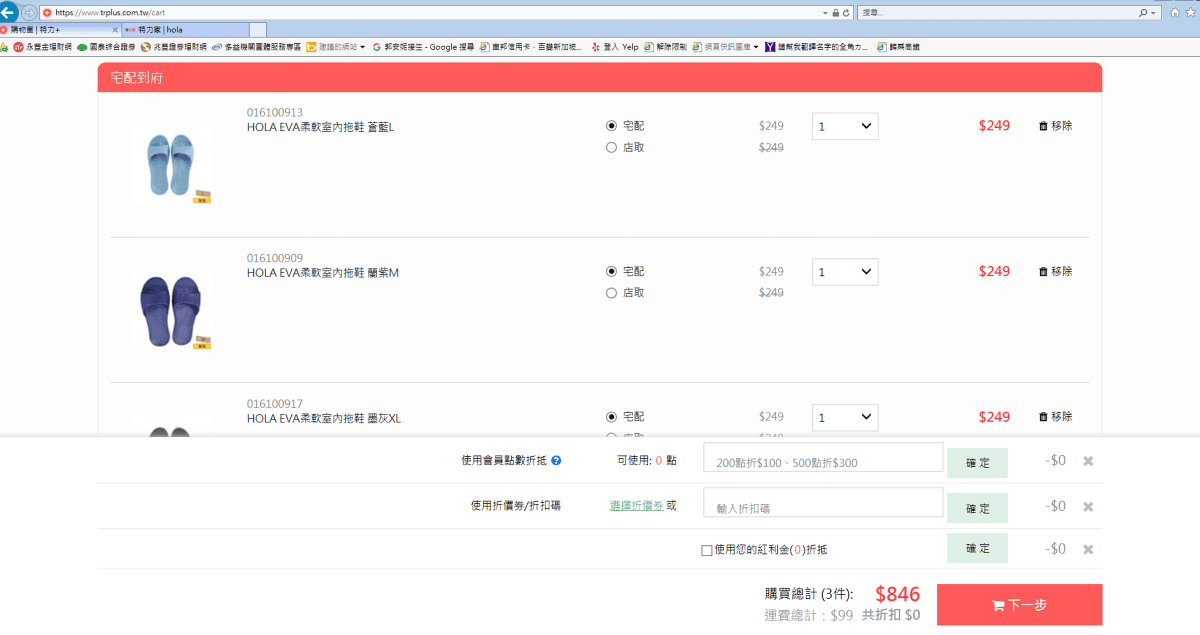This screenshot has width=1200, height=635.
Task: Click product name HOLA EVA柔軟室內拖鞋 蒼藍L
Action: tap(320, 127)
